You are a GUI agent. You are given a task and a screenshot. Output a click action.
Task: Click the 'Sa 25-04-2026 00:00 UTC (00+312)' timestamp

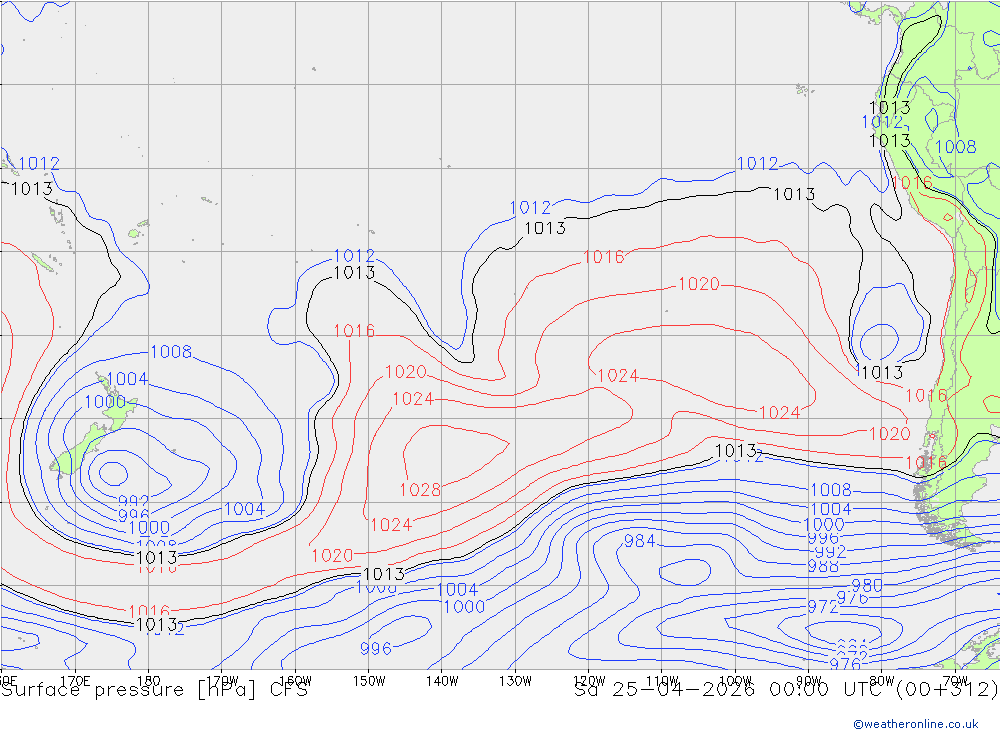(x=786, y=690)
